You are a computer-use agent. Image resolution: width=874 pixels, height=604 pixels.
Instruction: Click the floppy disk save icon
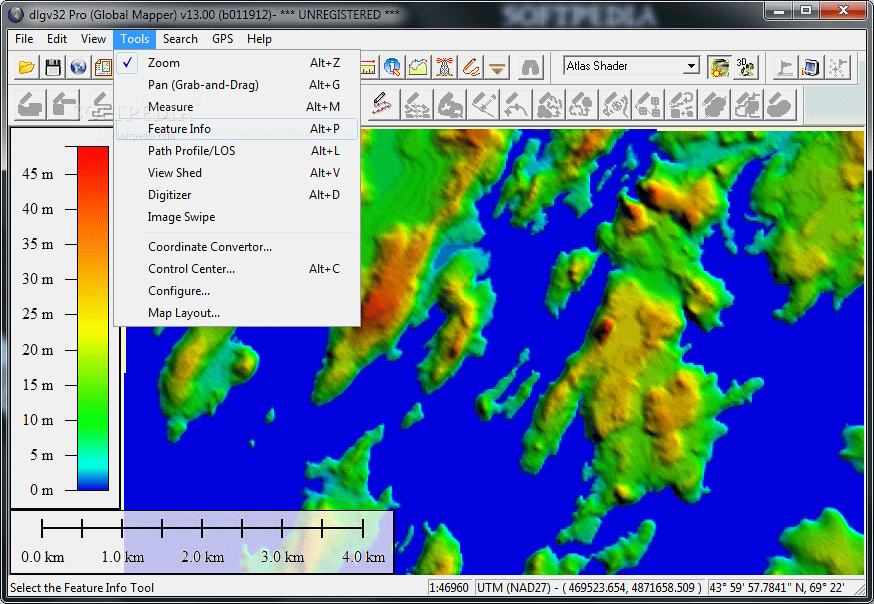click(x=53, y=67)
